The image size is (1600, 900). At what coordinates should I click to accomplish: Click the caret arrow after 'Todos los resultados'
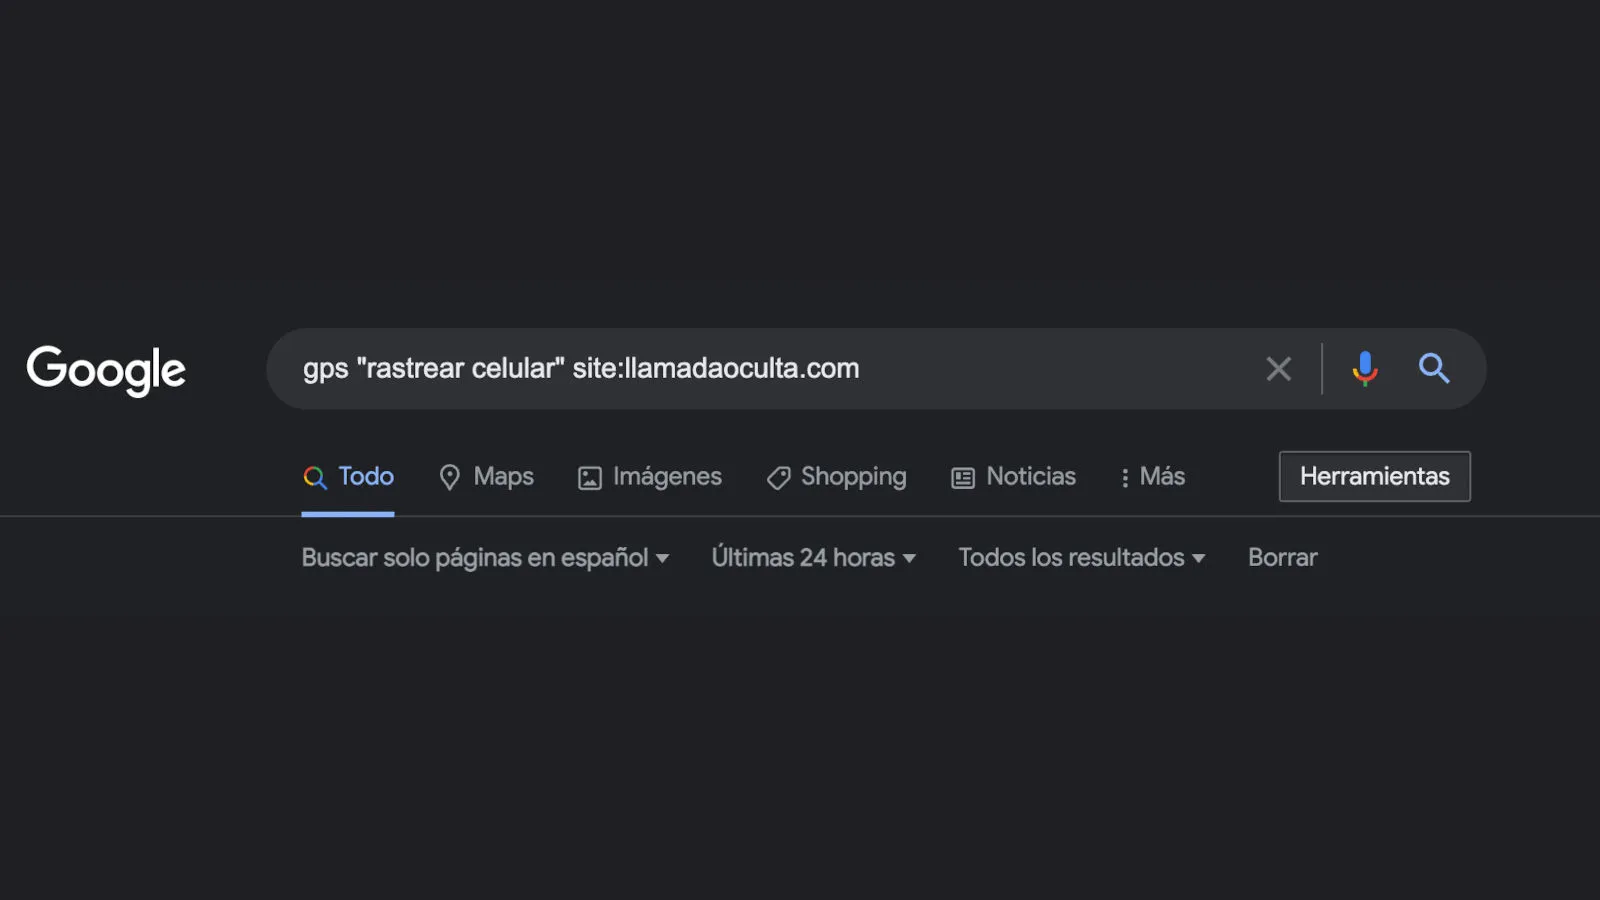(1198, 559)
